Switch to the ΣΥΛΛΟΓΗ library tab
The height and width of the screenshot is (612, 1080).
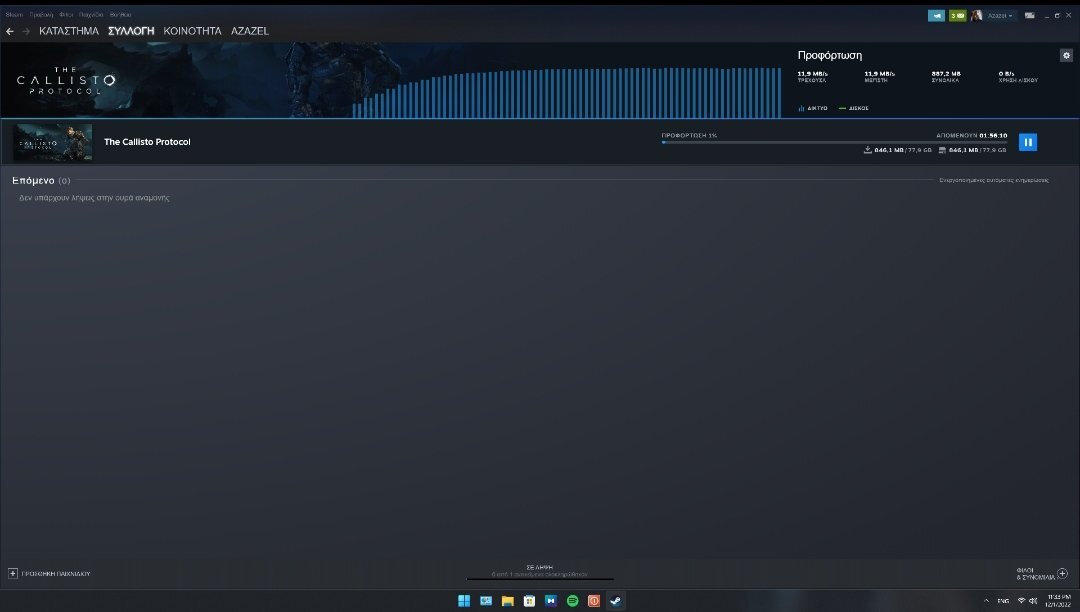(131, 31)
